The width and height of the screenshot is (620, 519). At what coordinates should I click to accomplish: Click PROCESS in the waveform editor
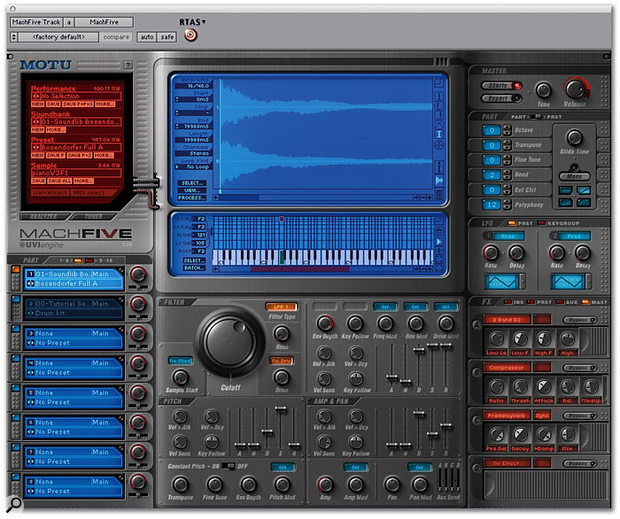tap(192, 198)
